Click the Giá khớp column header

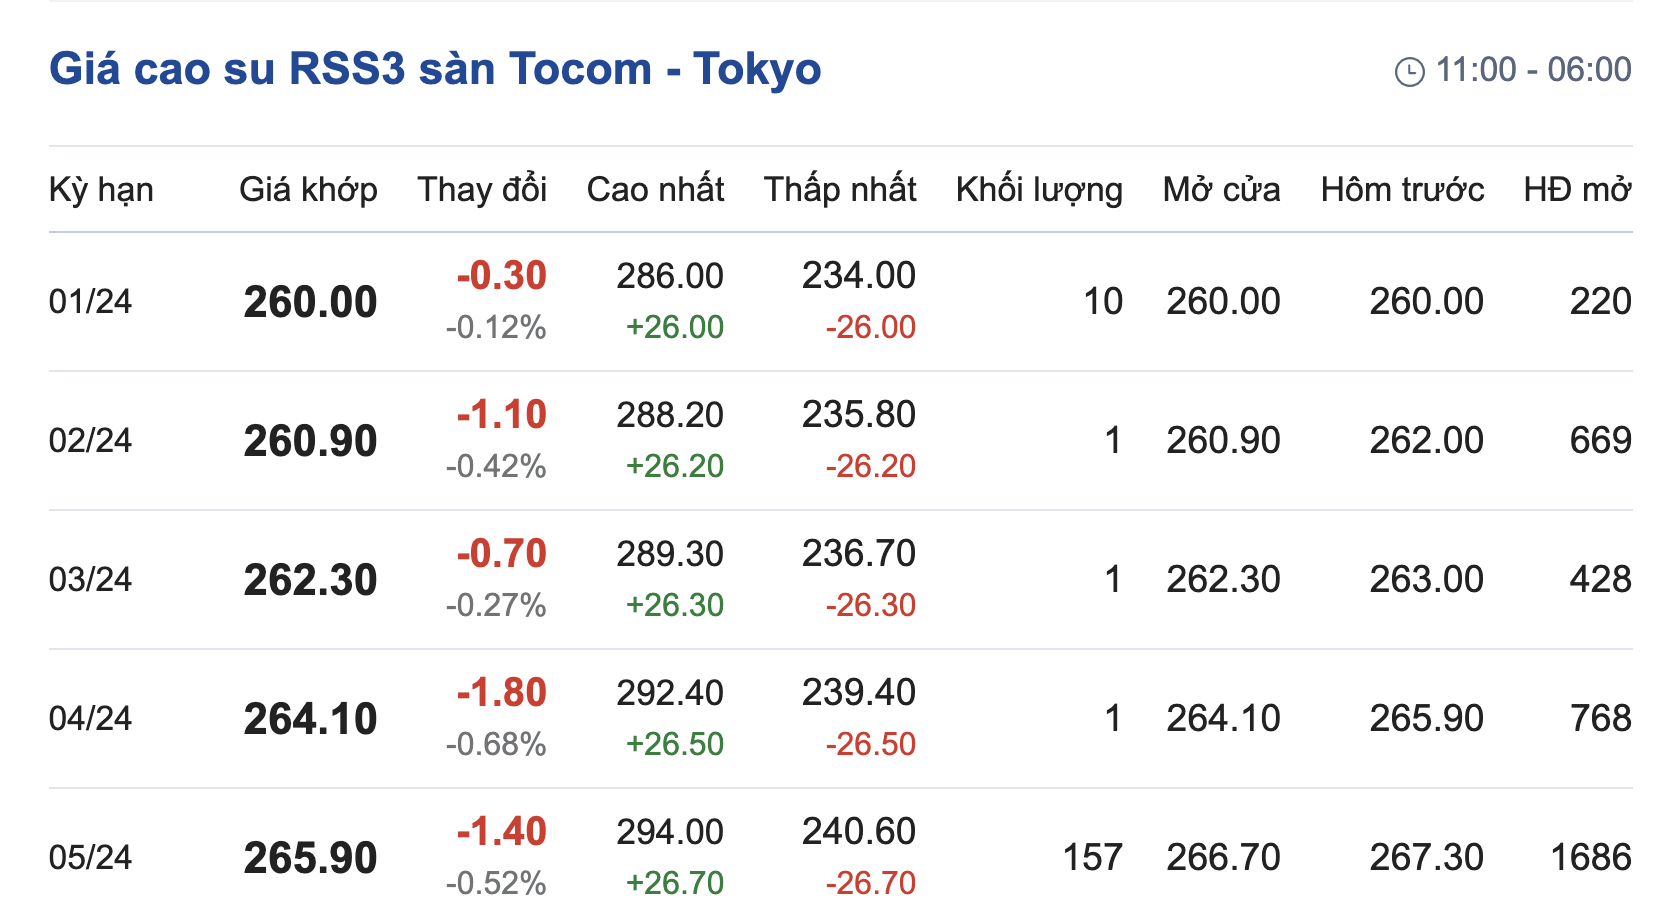coord(308,189)
